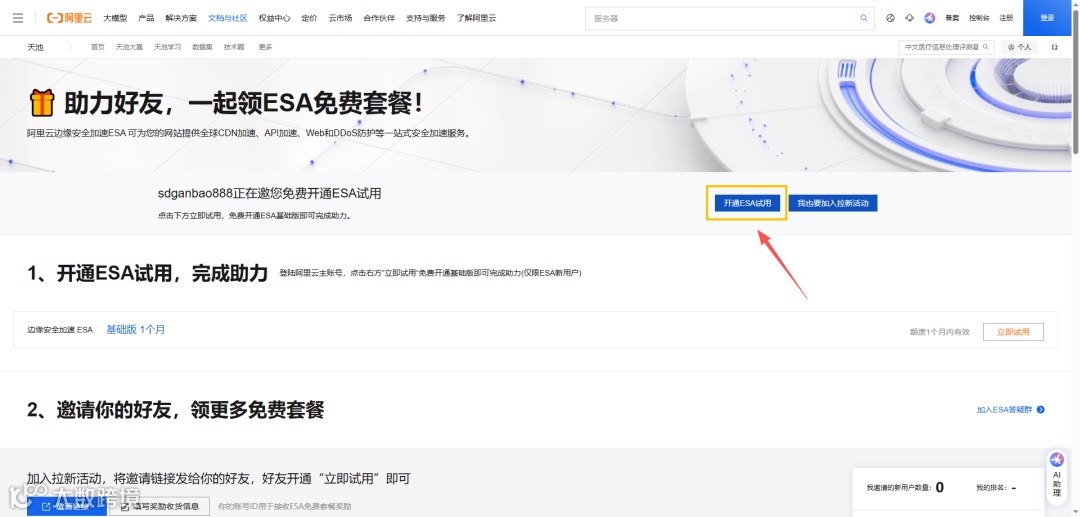This screenshot has width=1080, height=517.
Task: Open the 合作伙伴 menu item
Action: (380, 18)
